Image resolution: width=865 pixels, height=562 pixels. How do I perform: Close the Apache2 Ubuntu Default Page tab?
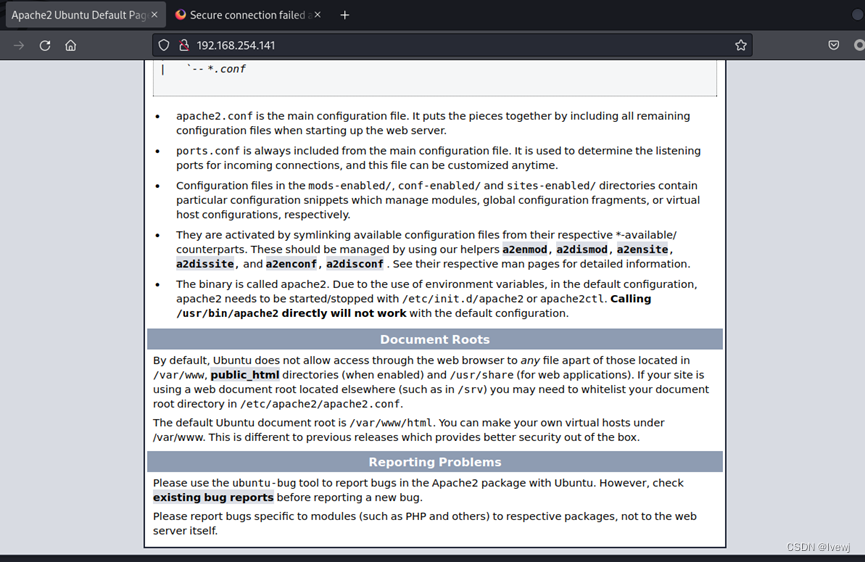tap(154, 15)
